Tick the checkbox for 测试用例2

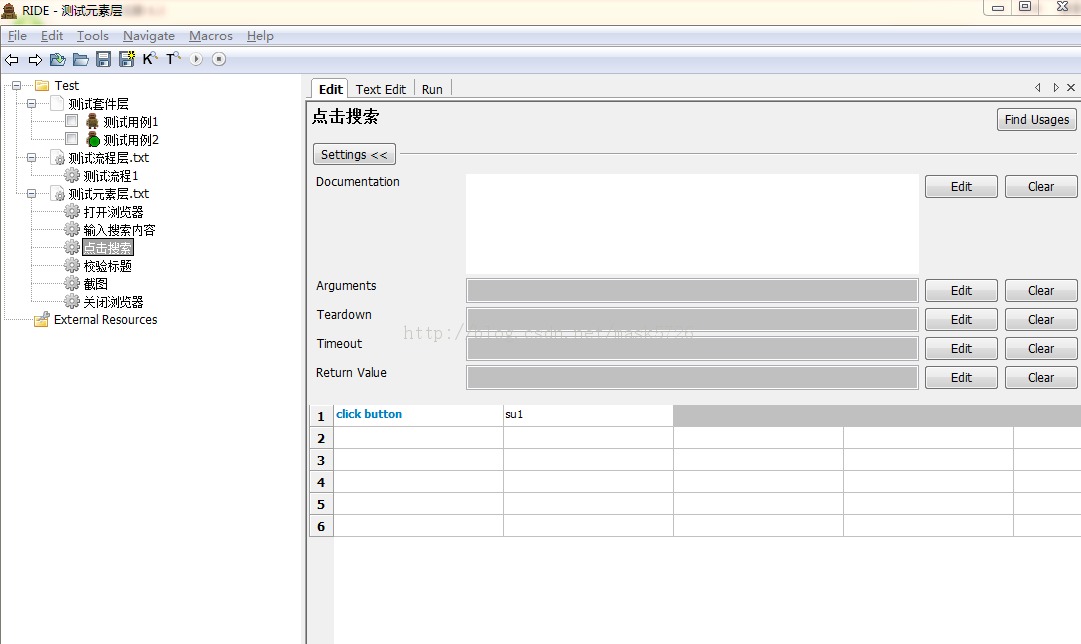[x=72, y=139]
